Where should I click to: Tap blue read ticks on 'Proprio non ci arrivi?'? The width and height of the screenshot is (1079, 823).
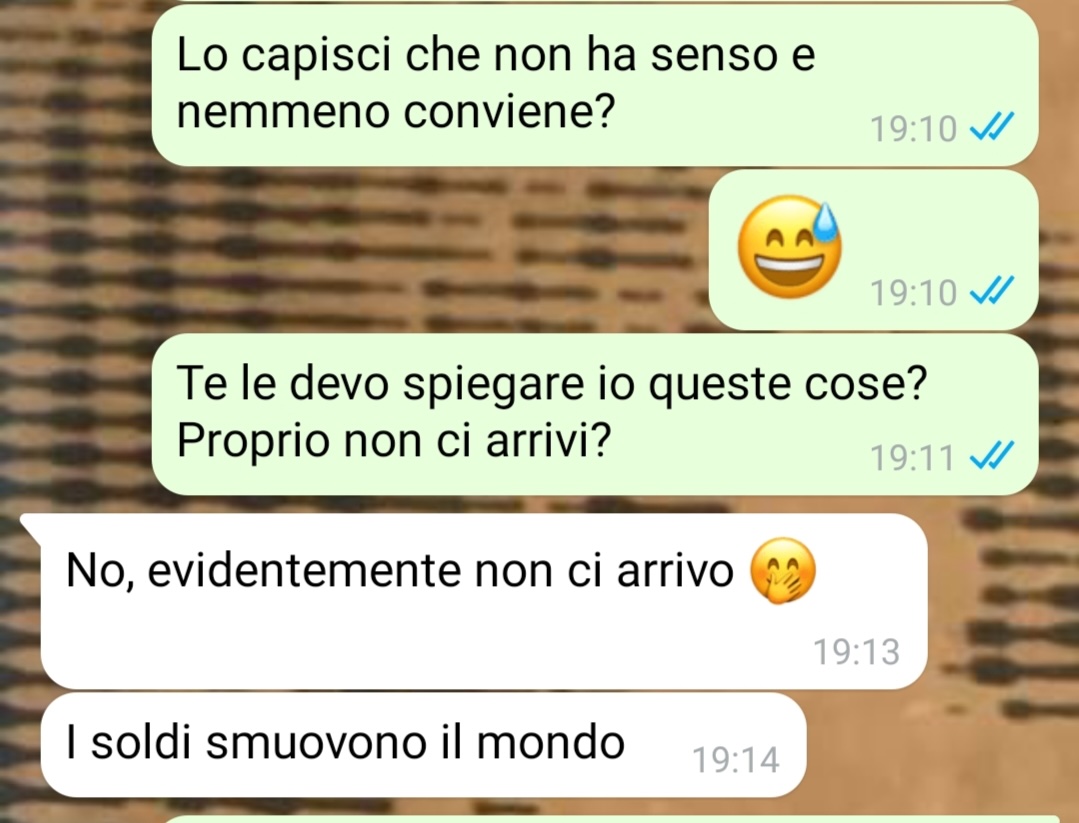pos(992,455)
